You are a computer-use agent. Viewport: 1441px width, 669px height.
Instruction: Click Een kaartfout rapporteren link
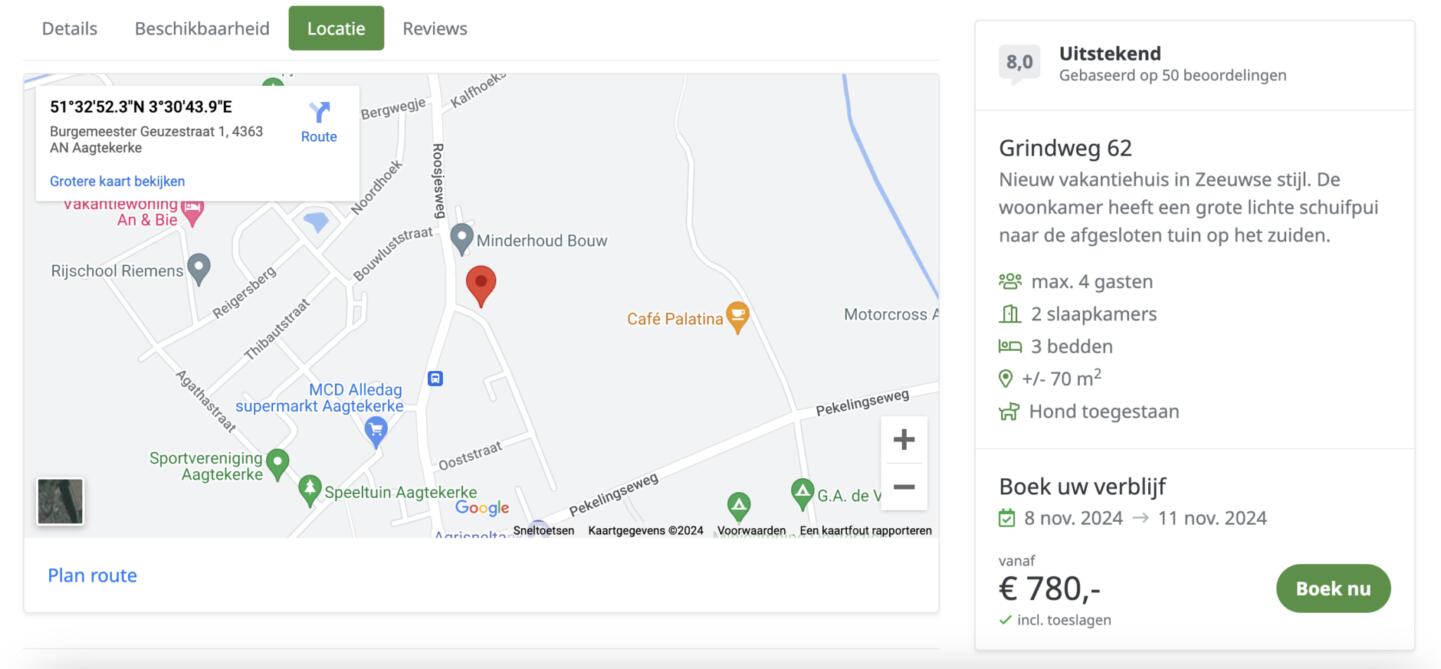tap(865, 531)
